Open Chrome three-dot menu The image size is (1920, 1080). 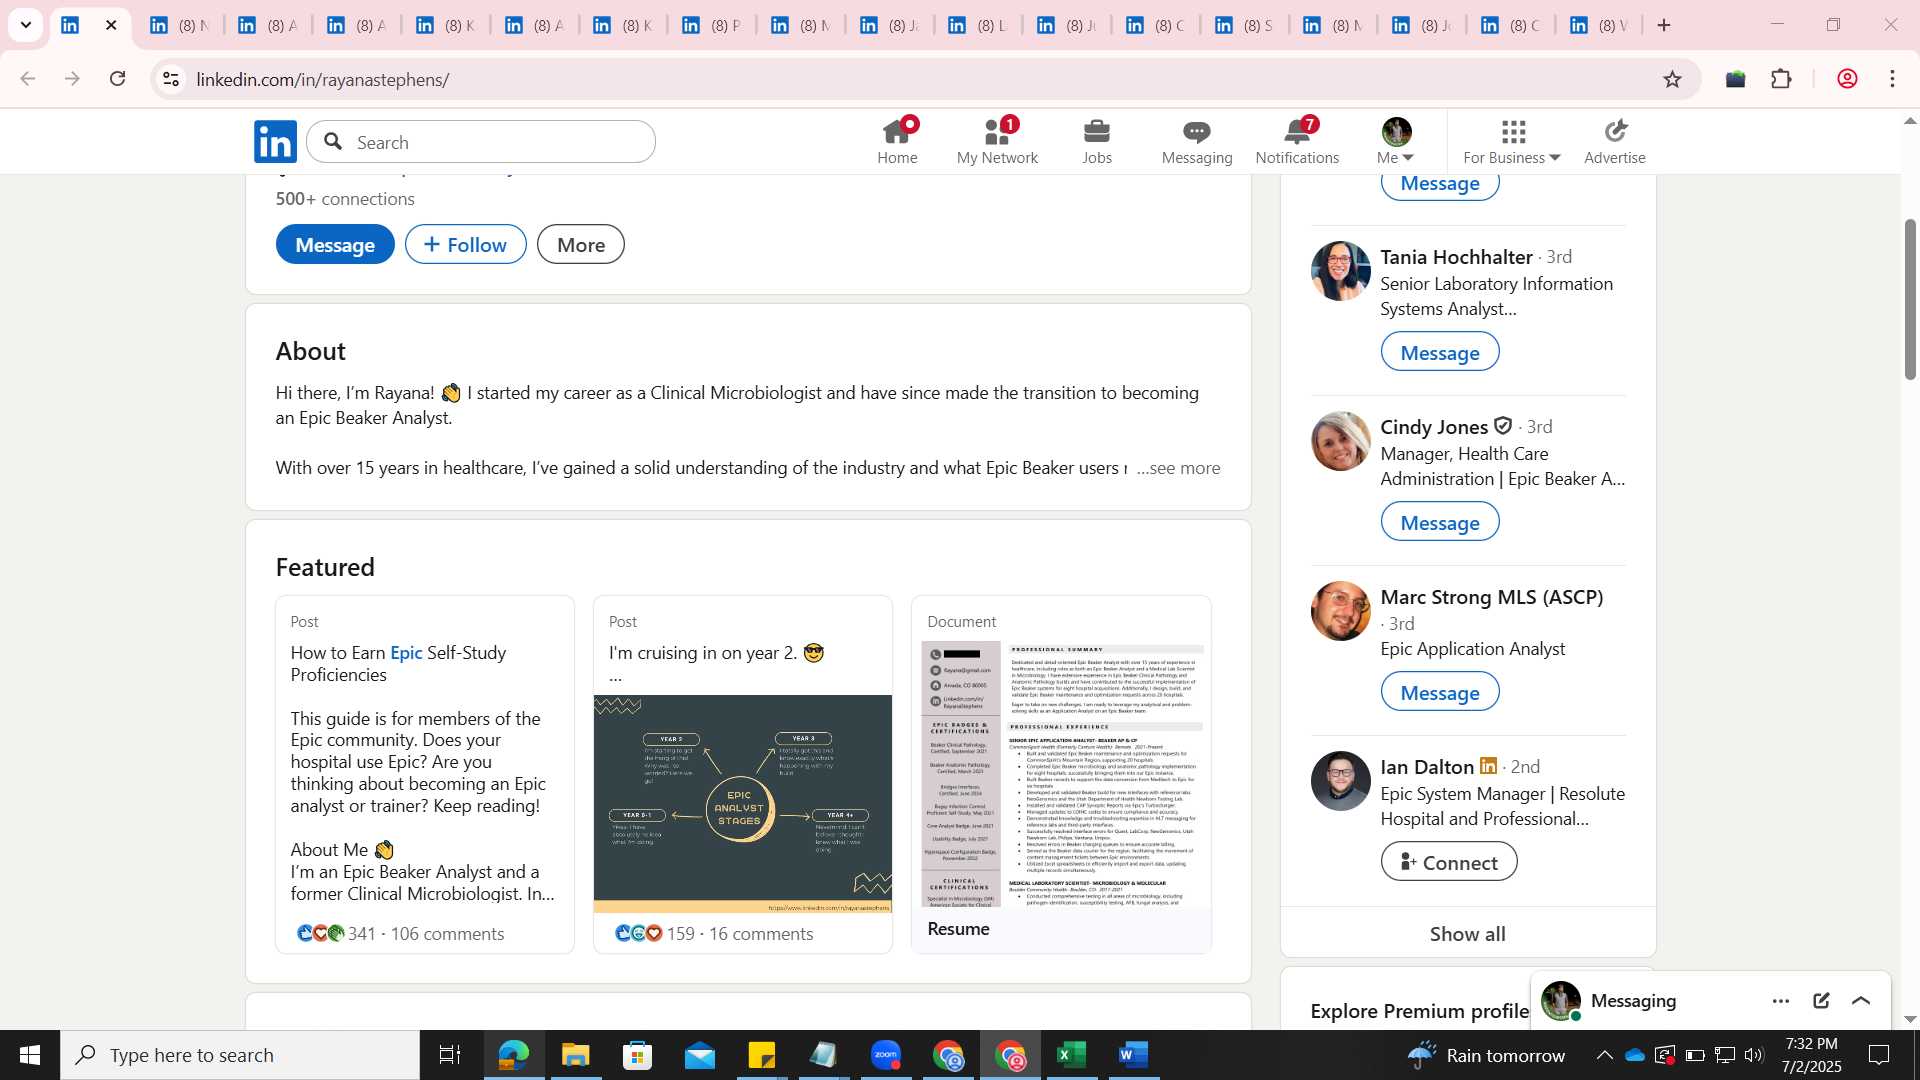point(1893,79)
